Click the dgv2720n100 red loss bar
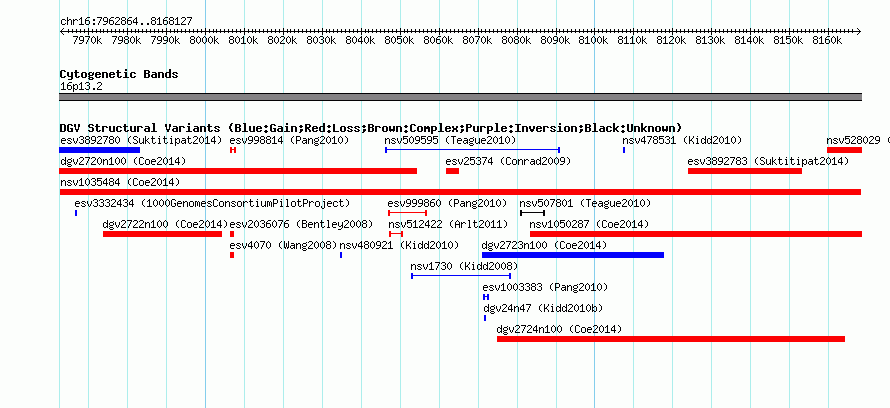Screen dimensions: 890x408 [x=238, y=171]
